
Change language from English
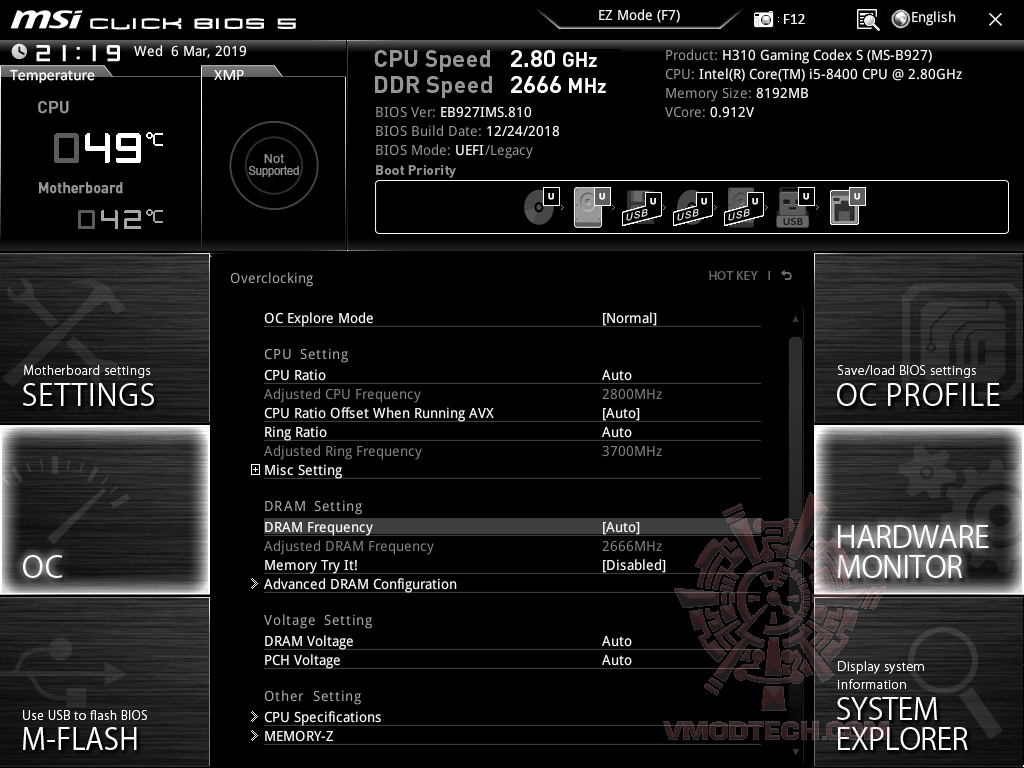[x=933, y=18]
